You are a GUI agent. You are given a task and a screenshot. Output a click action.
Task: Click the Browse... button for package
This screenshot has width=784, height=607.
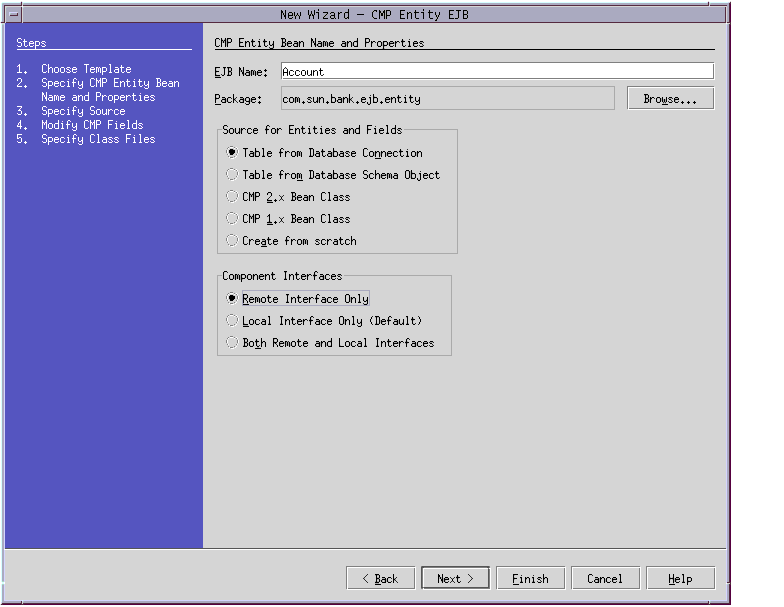coord(670,98)
